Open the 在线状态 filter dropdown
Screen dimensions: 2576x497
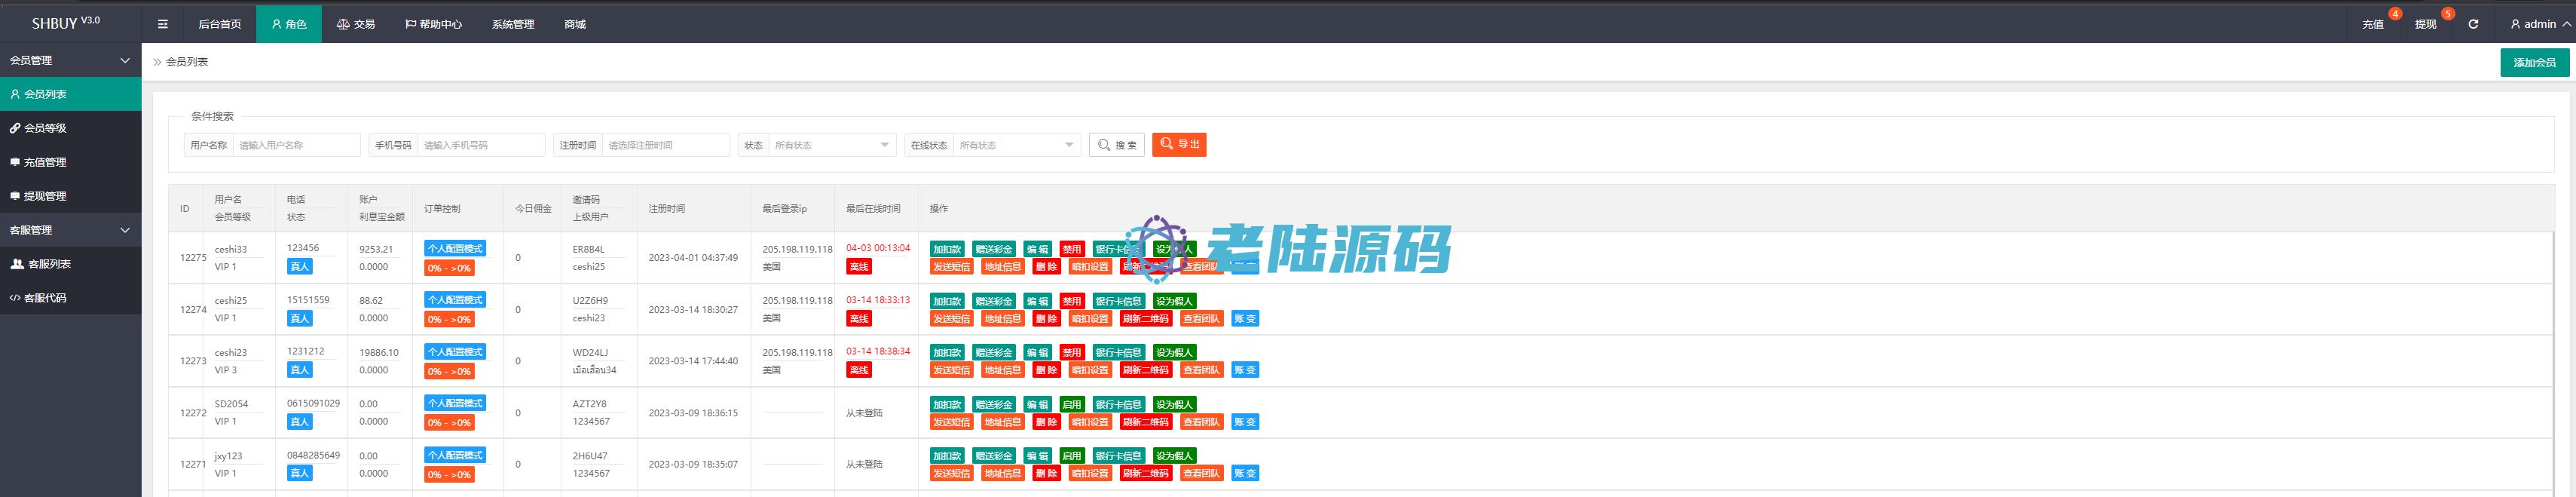point(1015,145)
